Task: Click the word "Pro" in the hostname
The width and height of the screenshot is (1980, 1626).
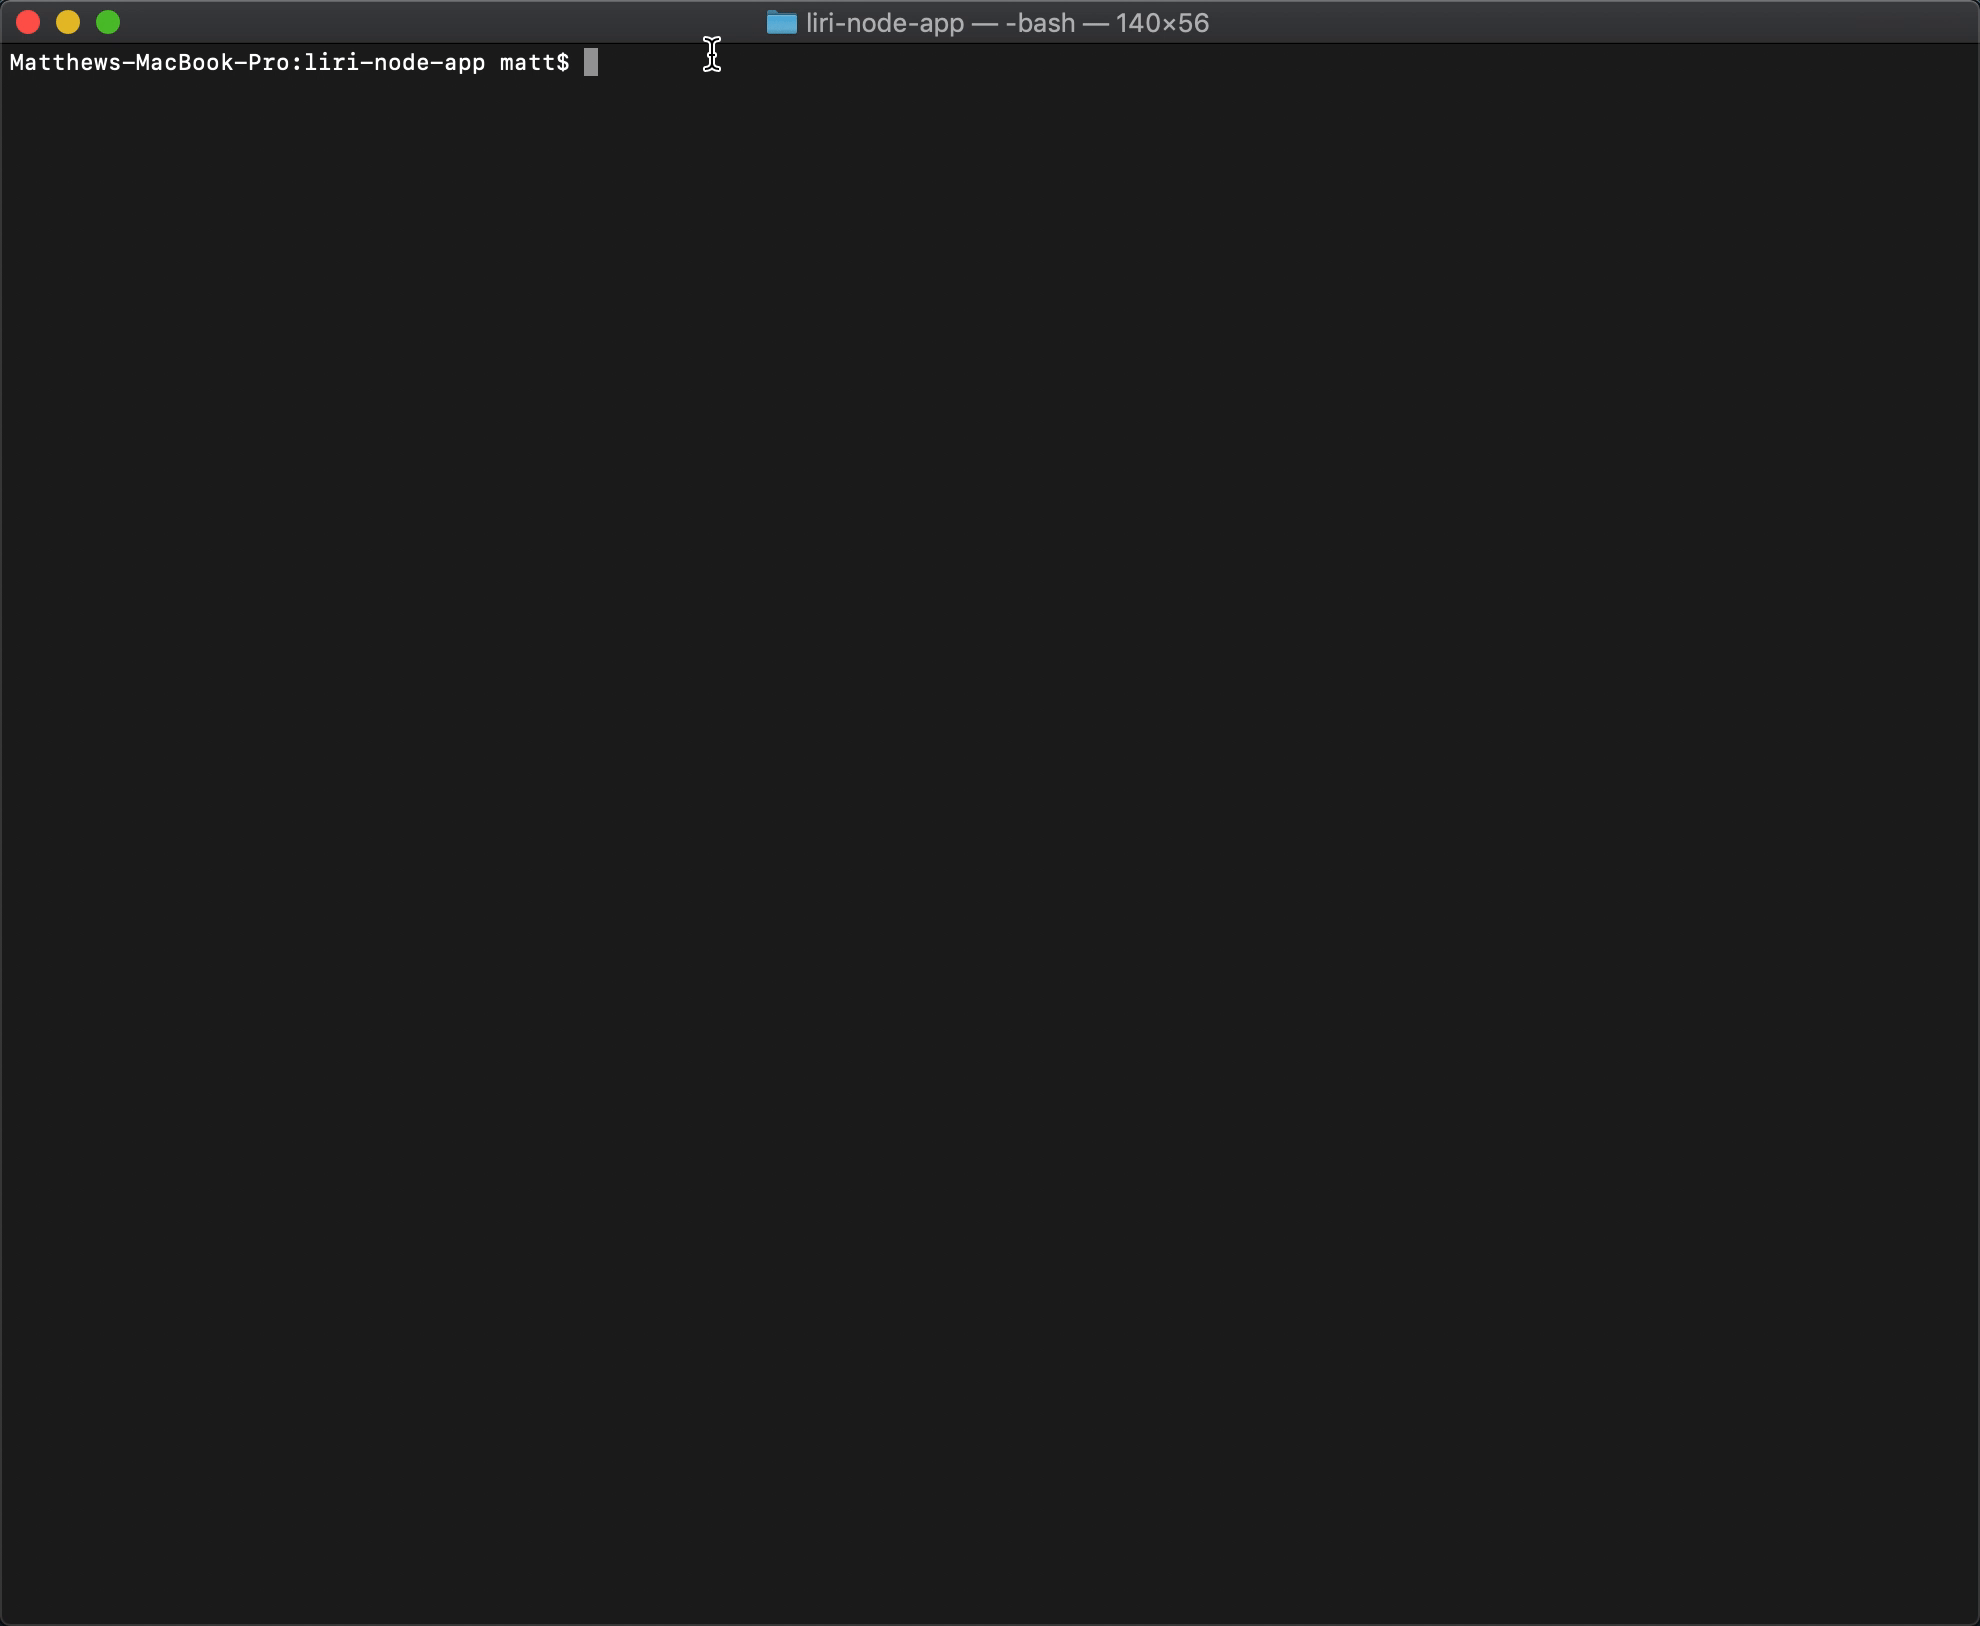Action: point(268,63)
